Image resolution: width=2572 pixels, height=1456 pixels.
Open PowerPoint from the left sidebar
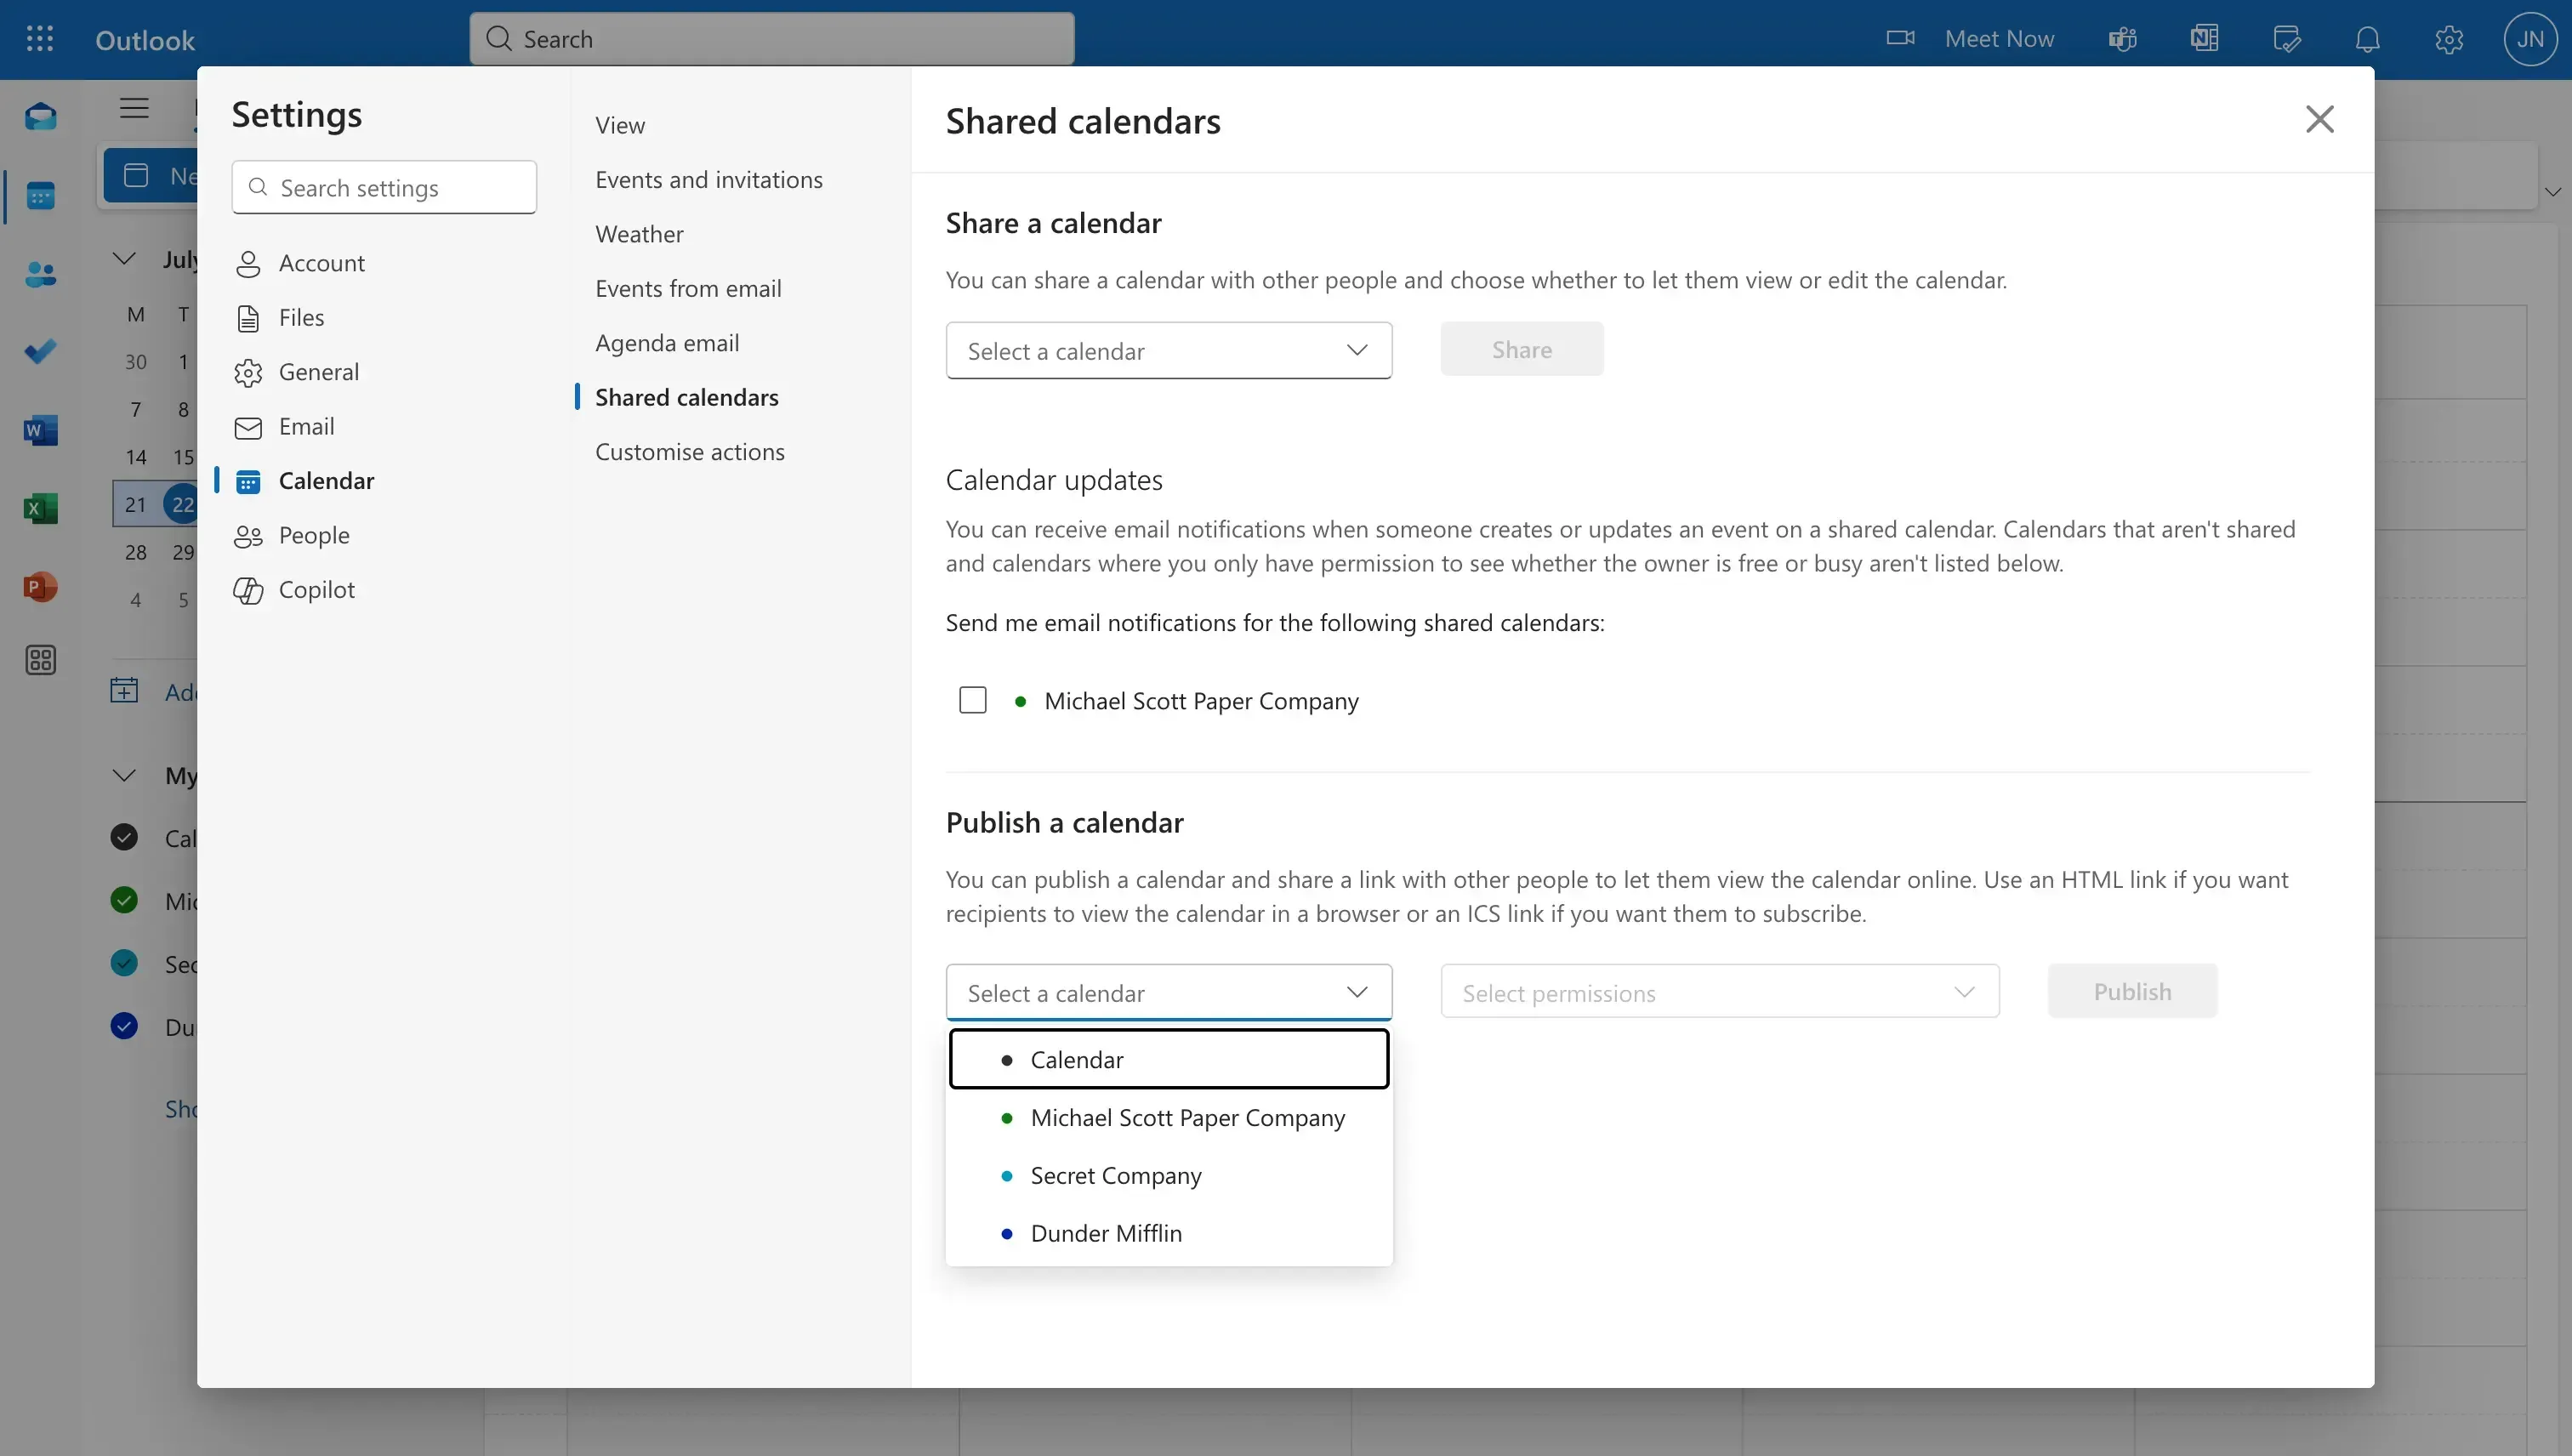[40, 586]
